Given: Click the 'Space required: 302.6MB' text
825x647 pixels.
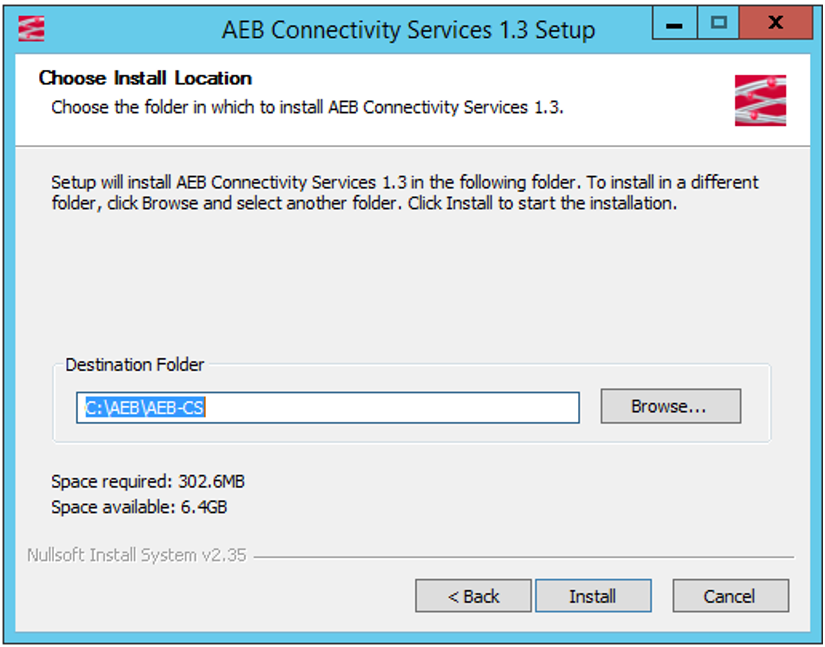Looking at the screenshot, I should click(148, 482).
